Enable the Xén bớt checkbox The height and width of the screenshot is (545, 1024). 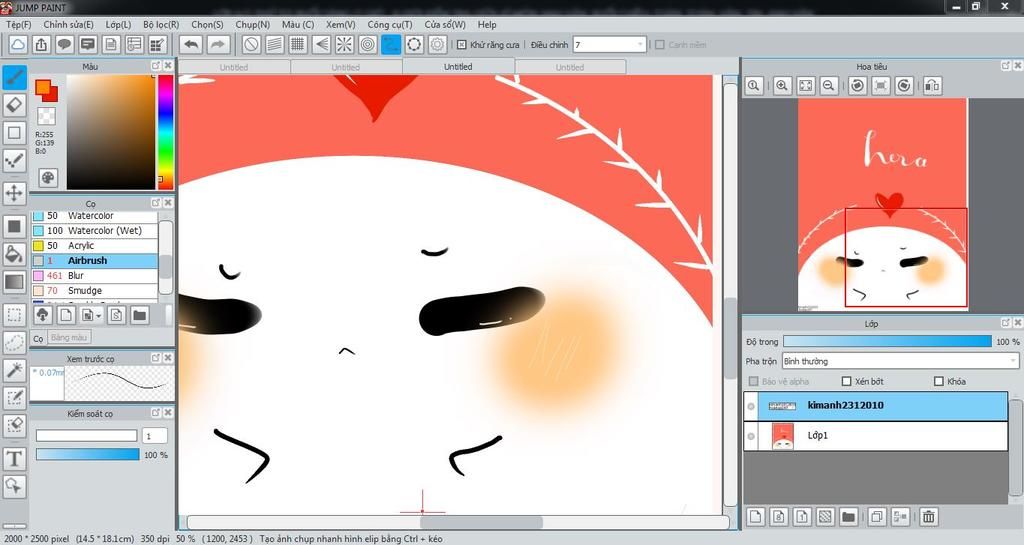point(846,381)
